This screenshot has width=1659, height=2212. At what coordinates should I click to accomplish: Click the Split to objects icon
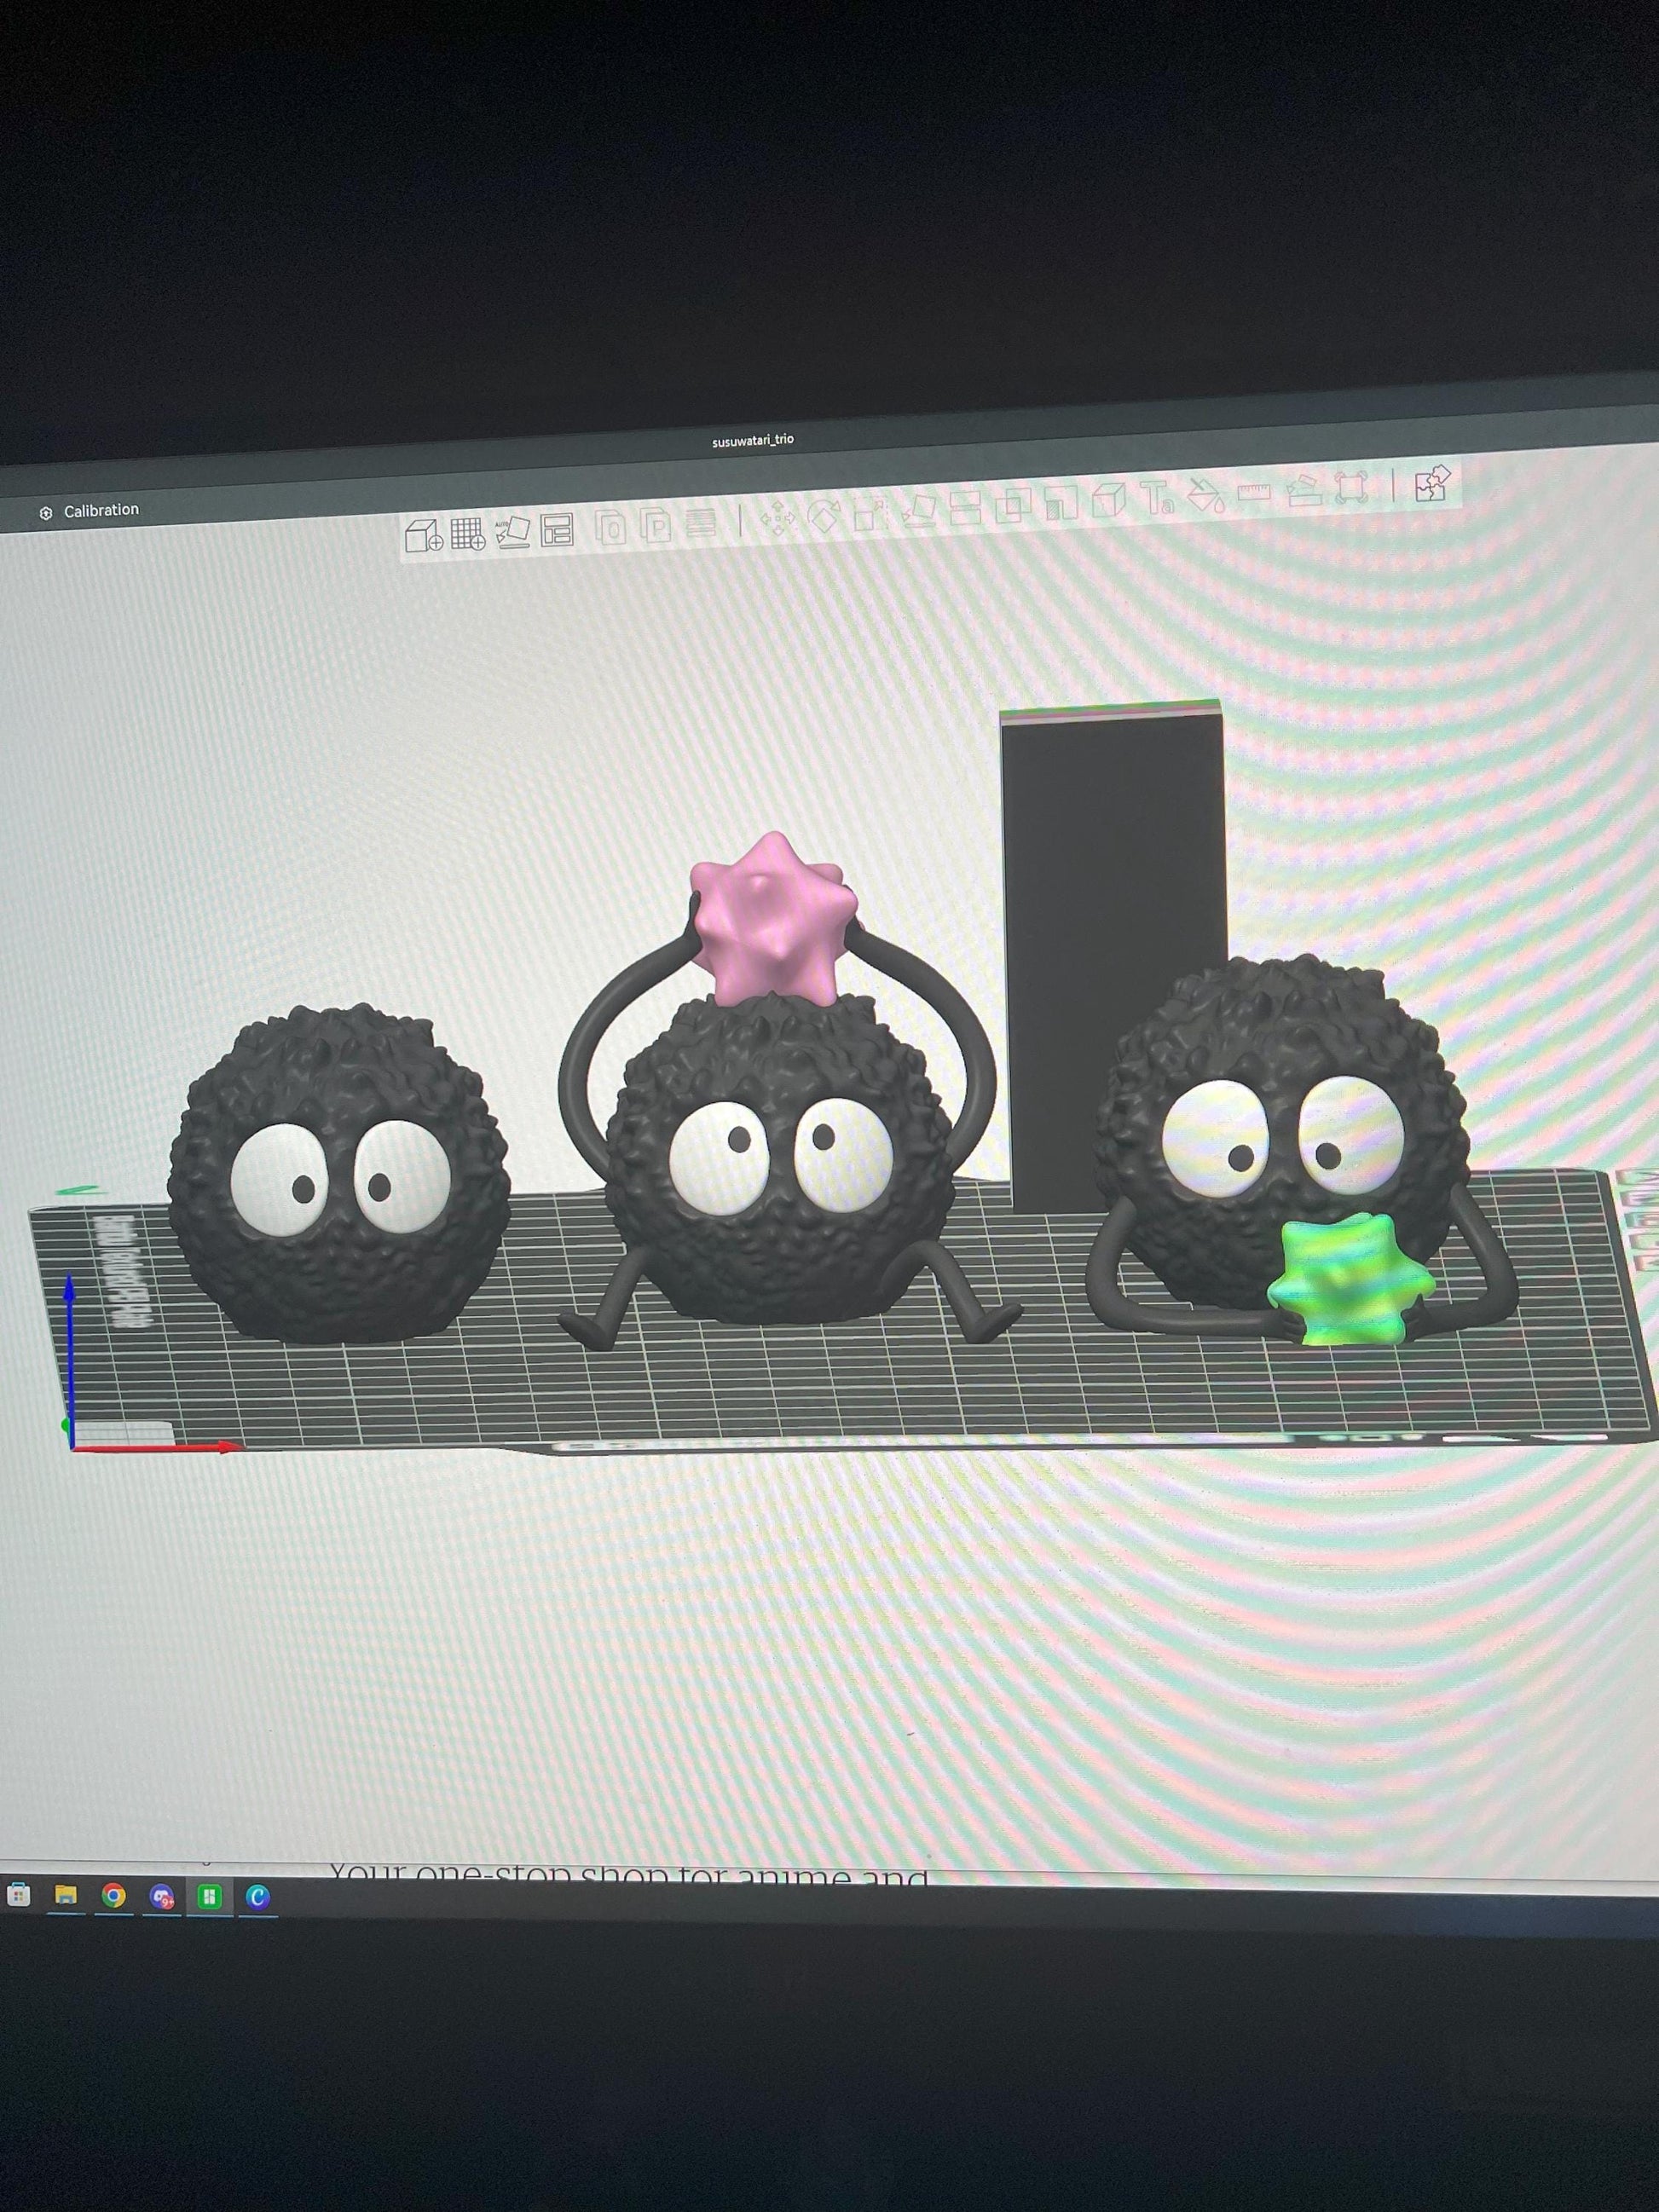point(610,527)
